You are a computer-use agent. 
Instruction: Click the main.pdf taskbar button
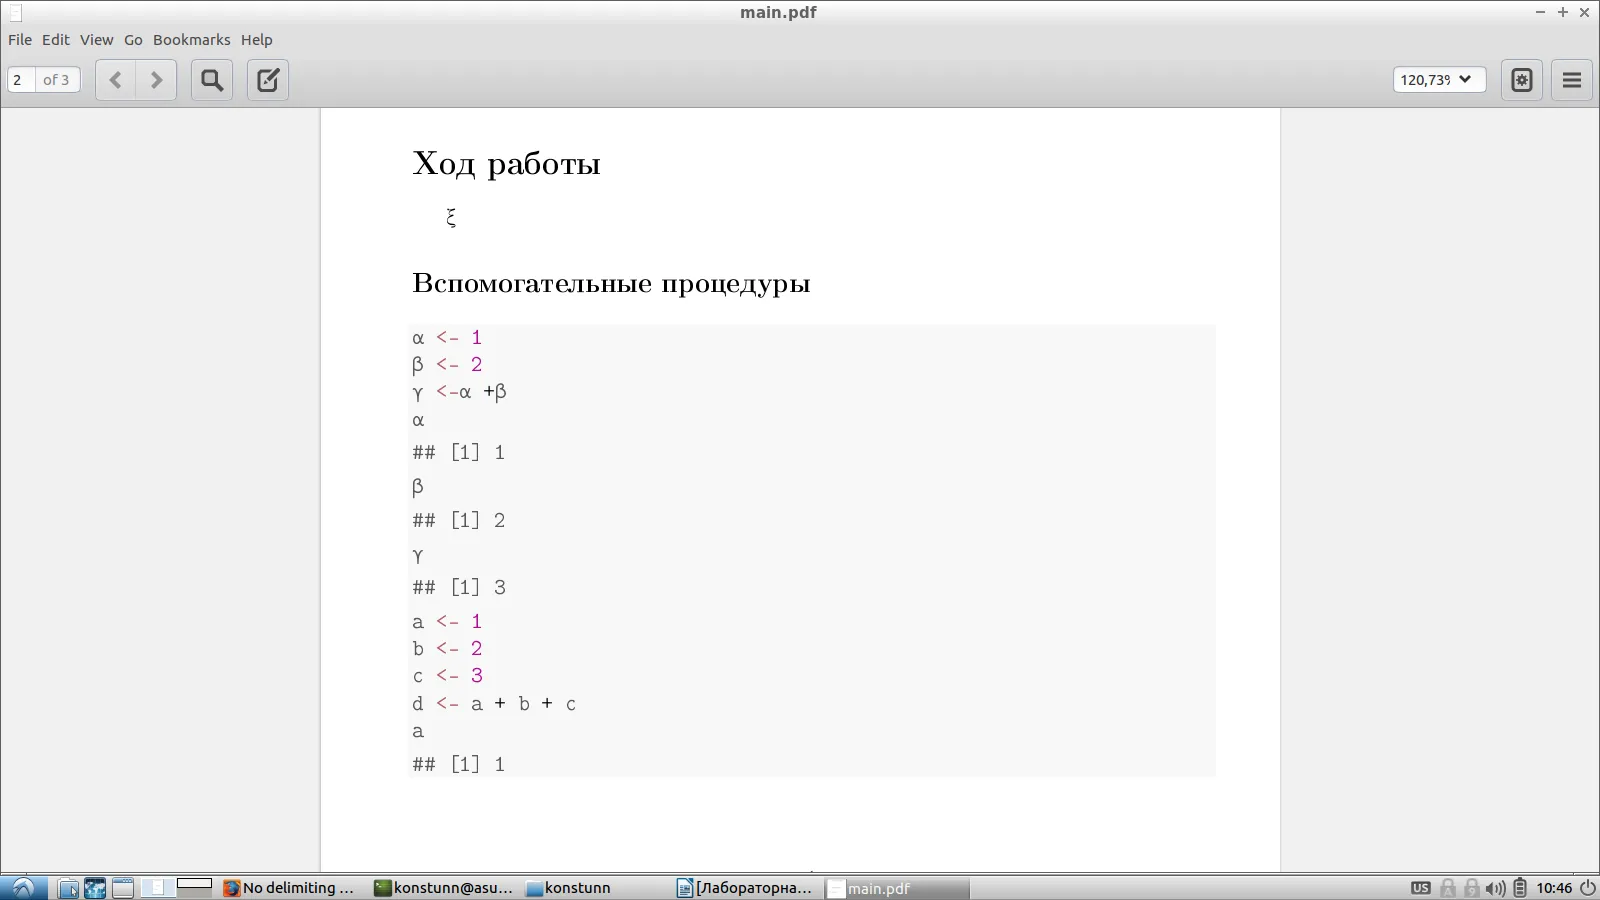[897, 888]
